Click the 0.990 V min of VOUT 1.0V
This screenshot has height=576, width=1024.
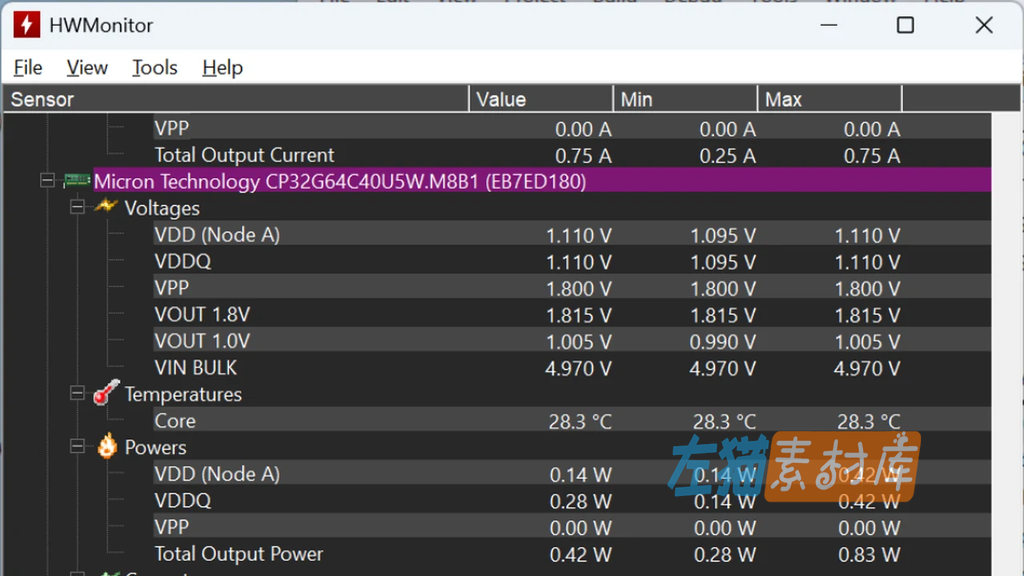723,342
